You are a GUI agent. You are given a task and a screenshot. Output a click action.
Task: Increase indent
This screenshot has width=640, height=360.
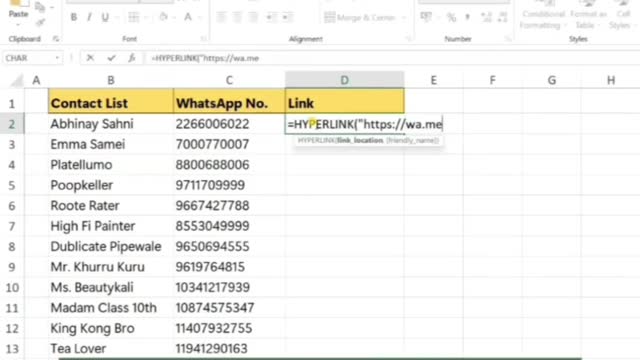(287, 17)
